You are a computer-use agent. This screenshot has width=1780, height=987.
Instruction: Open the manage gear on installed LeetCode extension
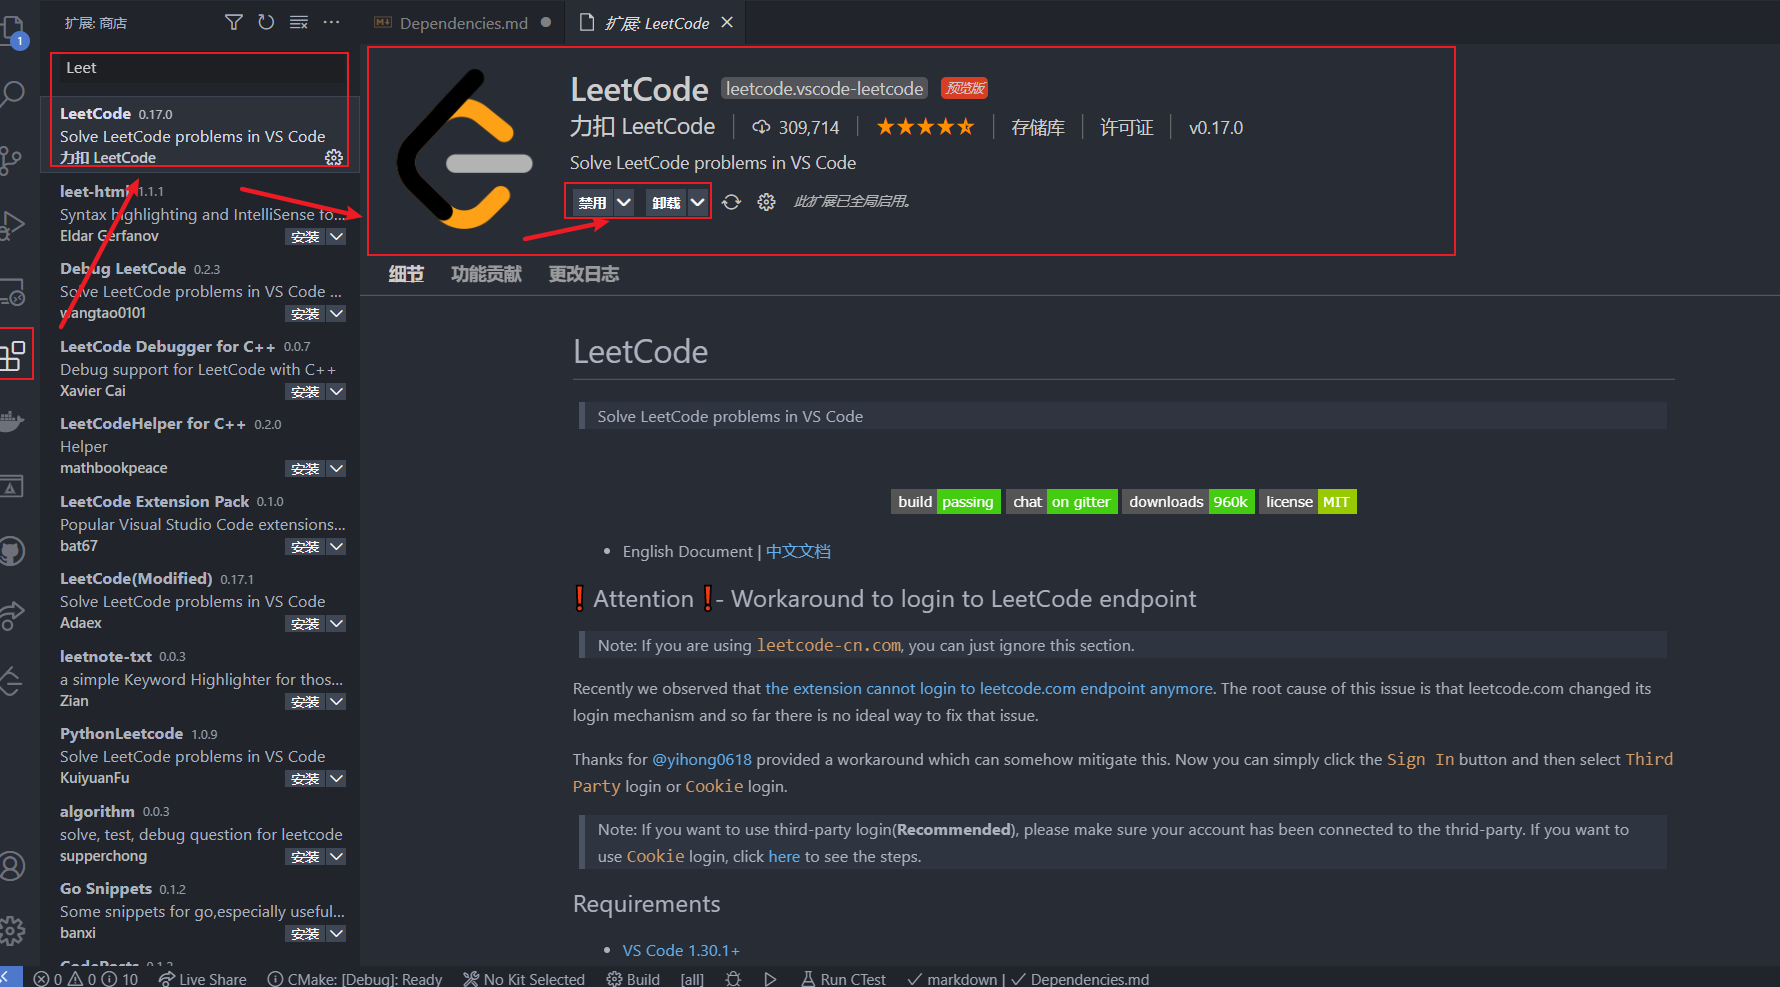click(334, 157)
